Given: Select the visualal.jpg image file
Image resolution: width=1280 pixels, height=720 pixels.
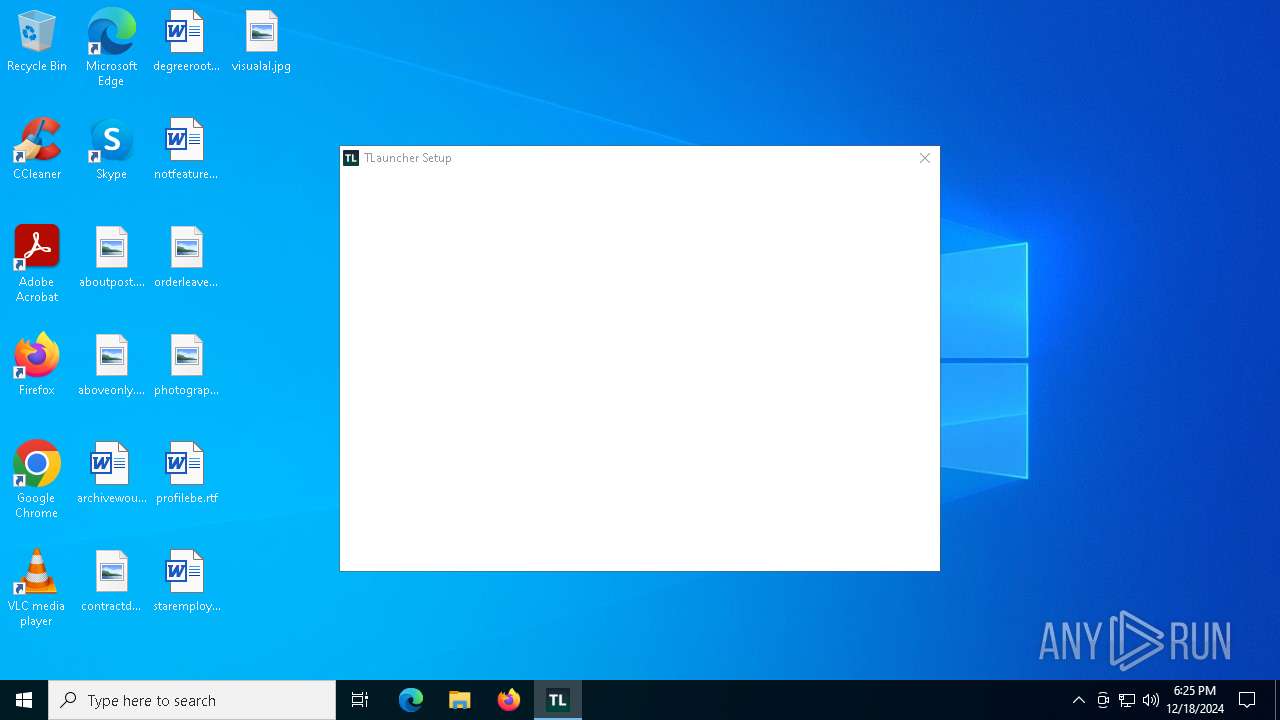Looking at the screenshot, I should 261,42.
